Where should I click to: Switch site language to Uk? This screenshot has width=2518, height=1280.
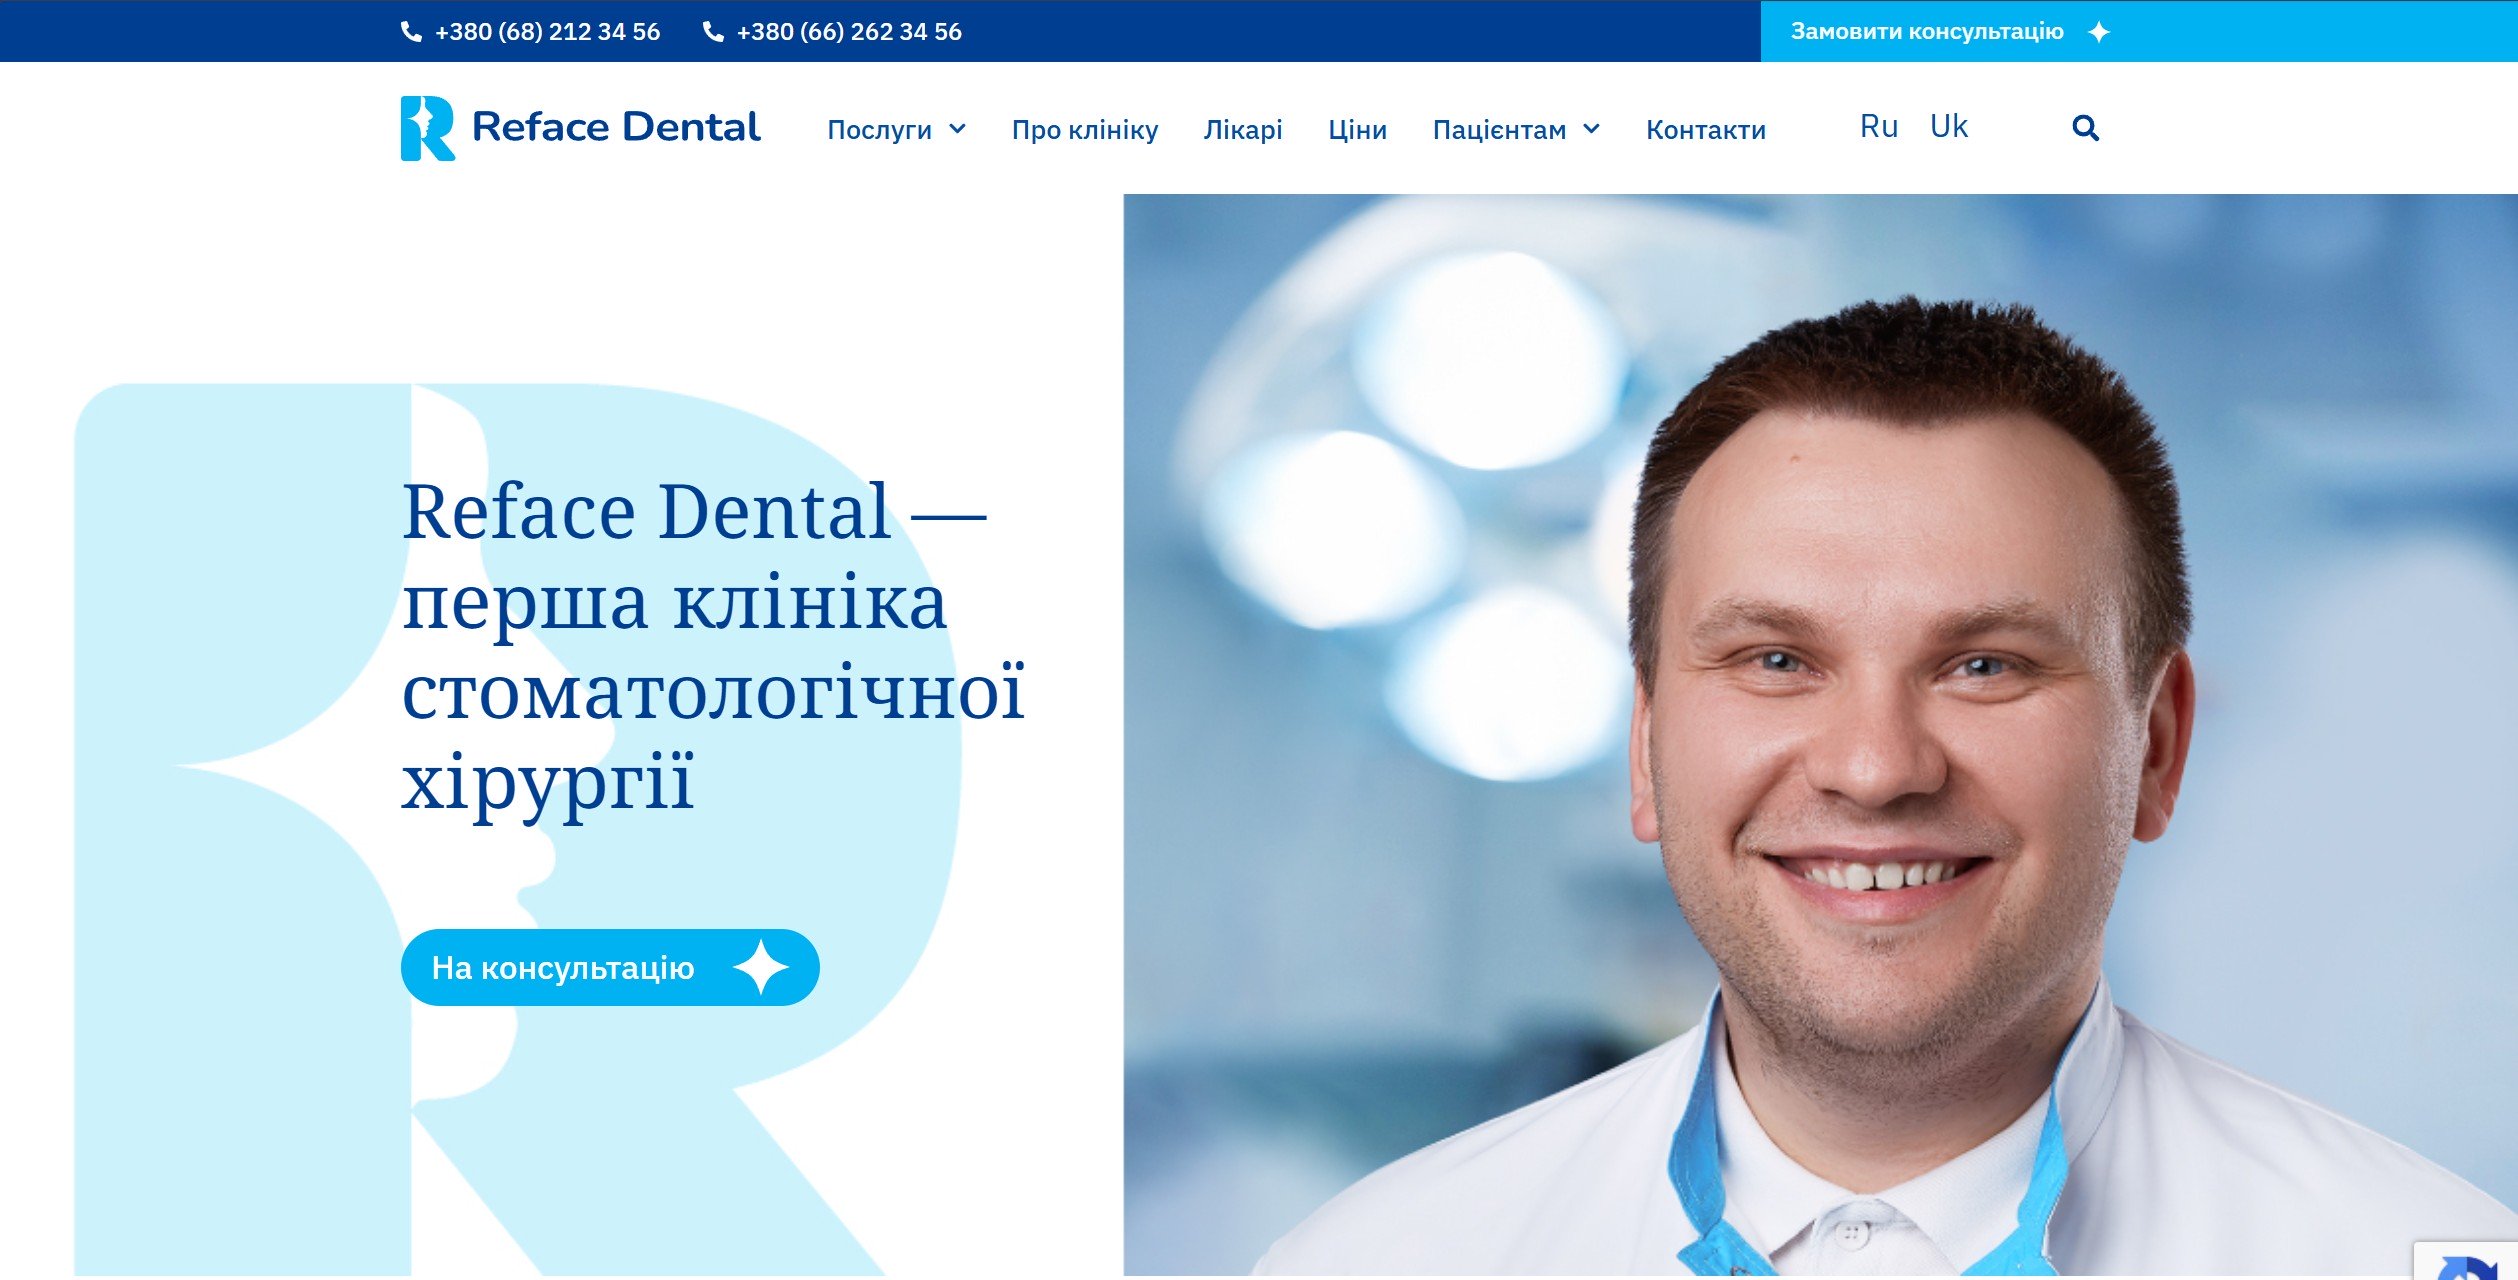coord(1948,127)
